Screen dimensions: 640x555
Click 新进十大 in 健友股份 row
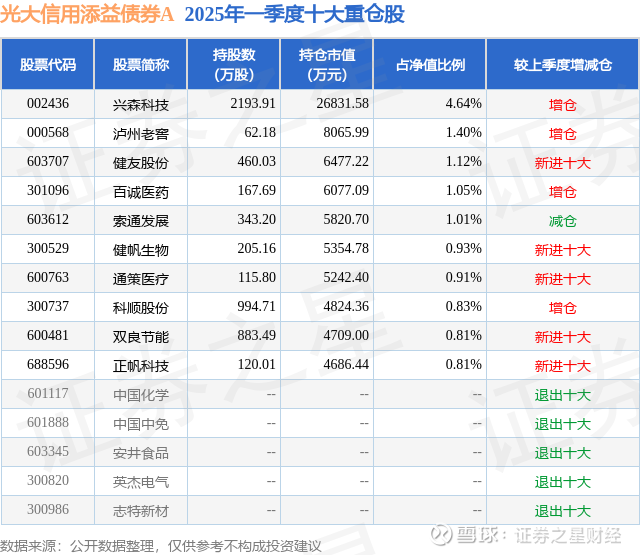pos(563,163)
